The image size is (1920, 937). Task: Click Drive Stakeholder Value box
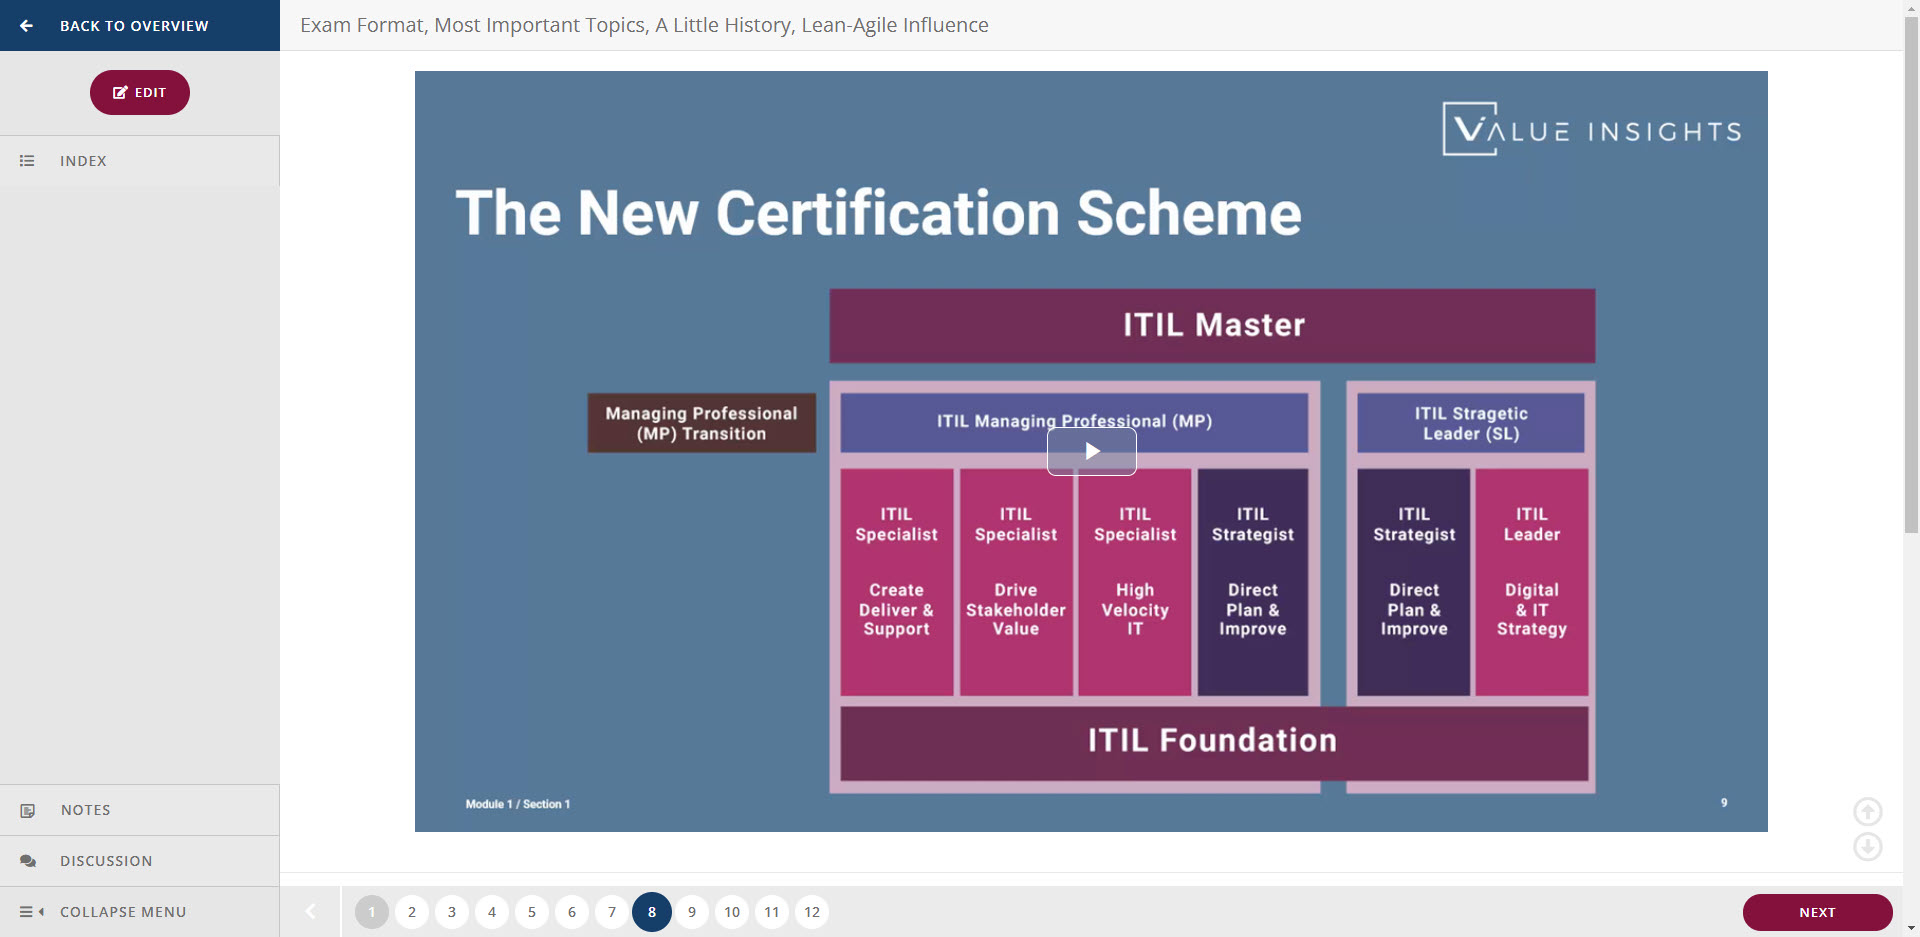click(1016, 582)
